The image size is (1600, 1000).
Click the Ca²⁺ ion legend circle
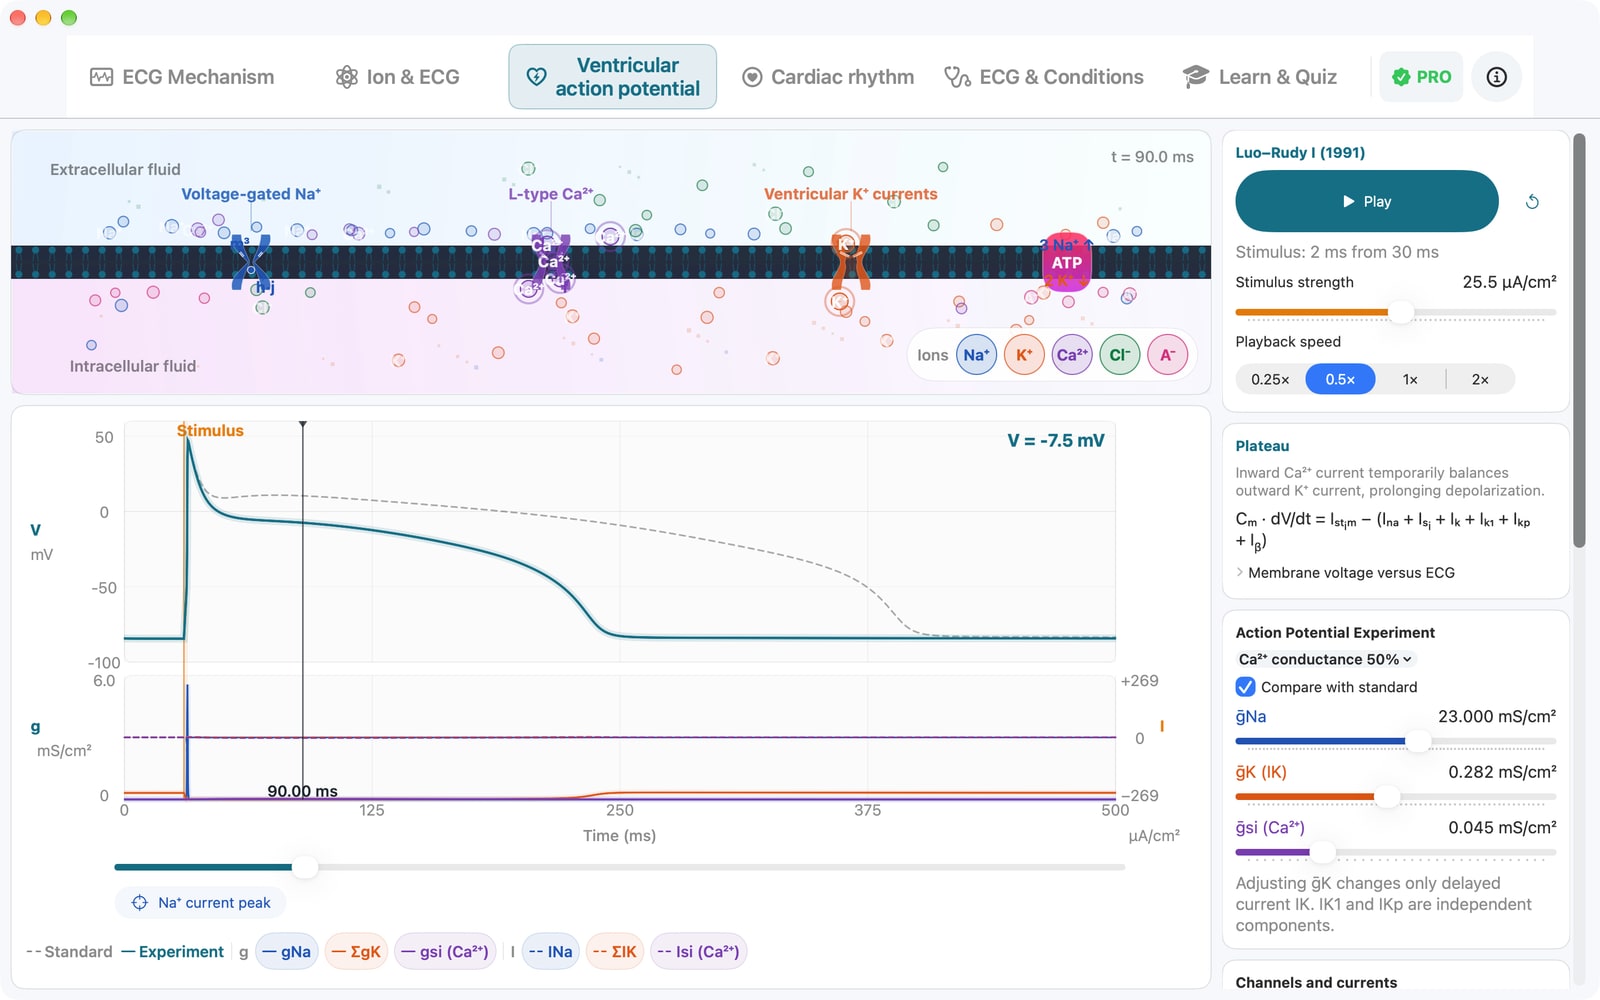point(1072,355)
